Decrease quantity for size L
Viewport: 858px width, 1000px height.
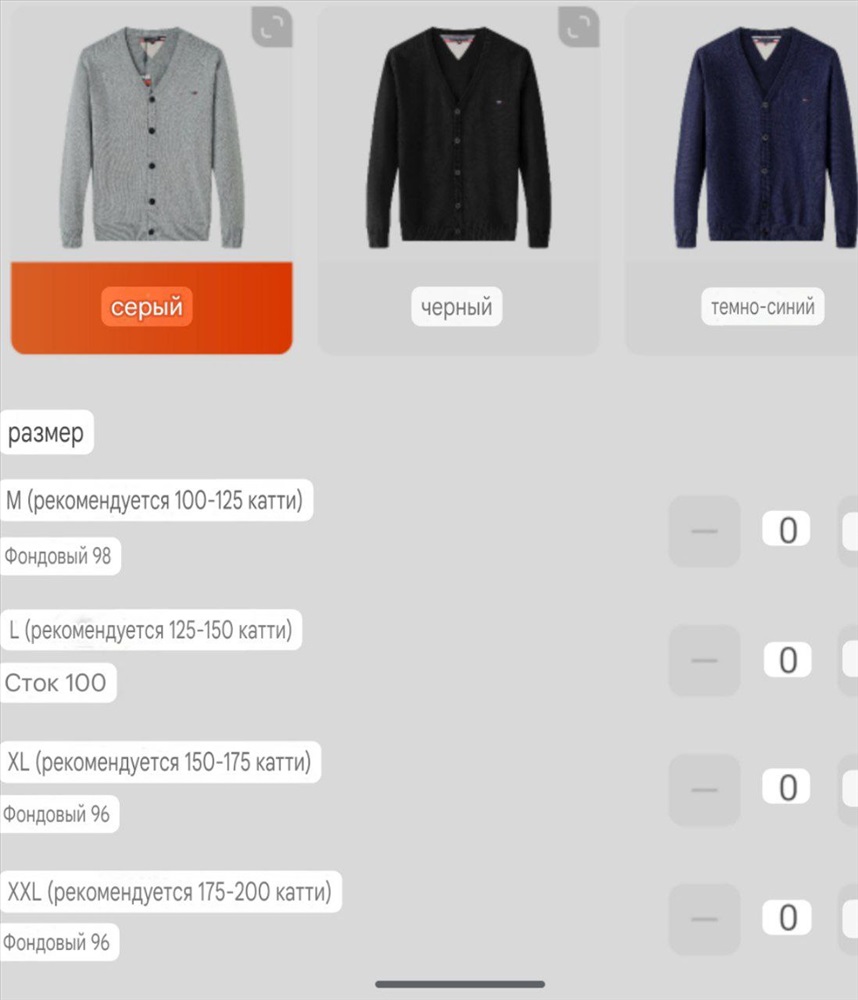point(704,660)
